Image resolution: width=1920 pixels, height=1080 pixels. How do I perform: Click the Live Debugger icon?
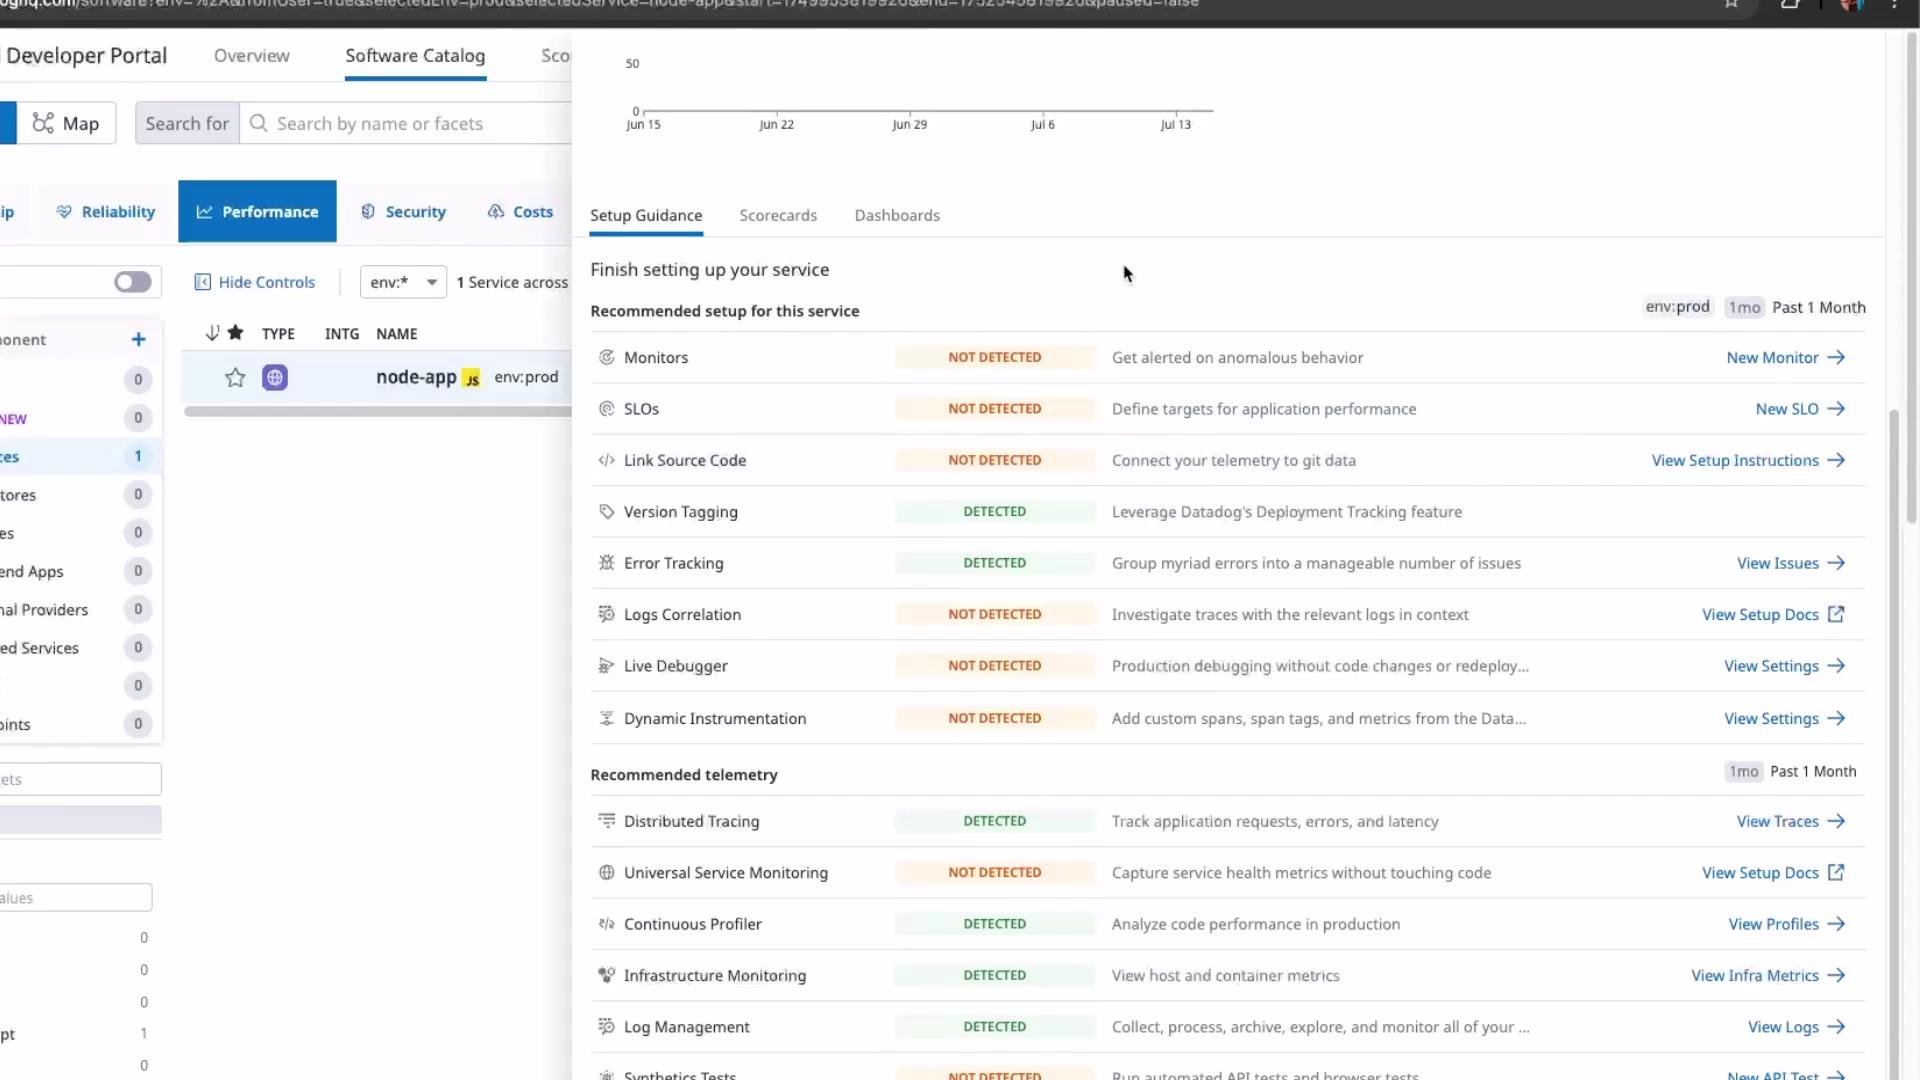coord(606,665)
